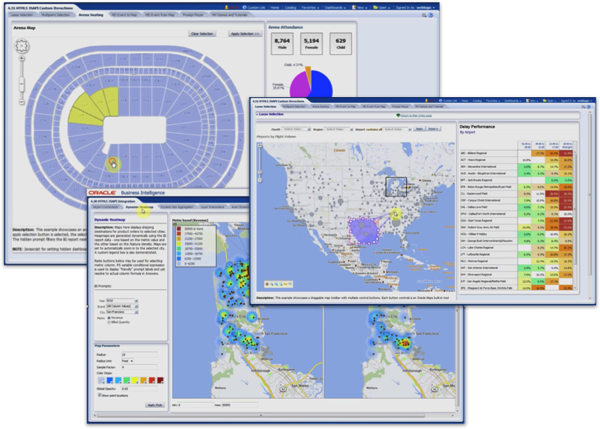Click the 629 Child attendance tile
The image size is (600, 429).
pos(341,44)
